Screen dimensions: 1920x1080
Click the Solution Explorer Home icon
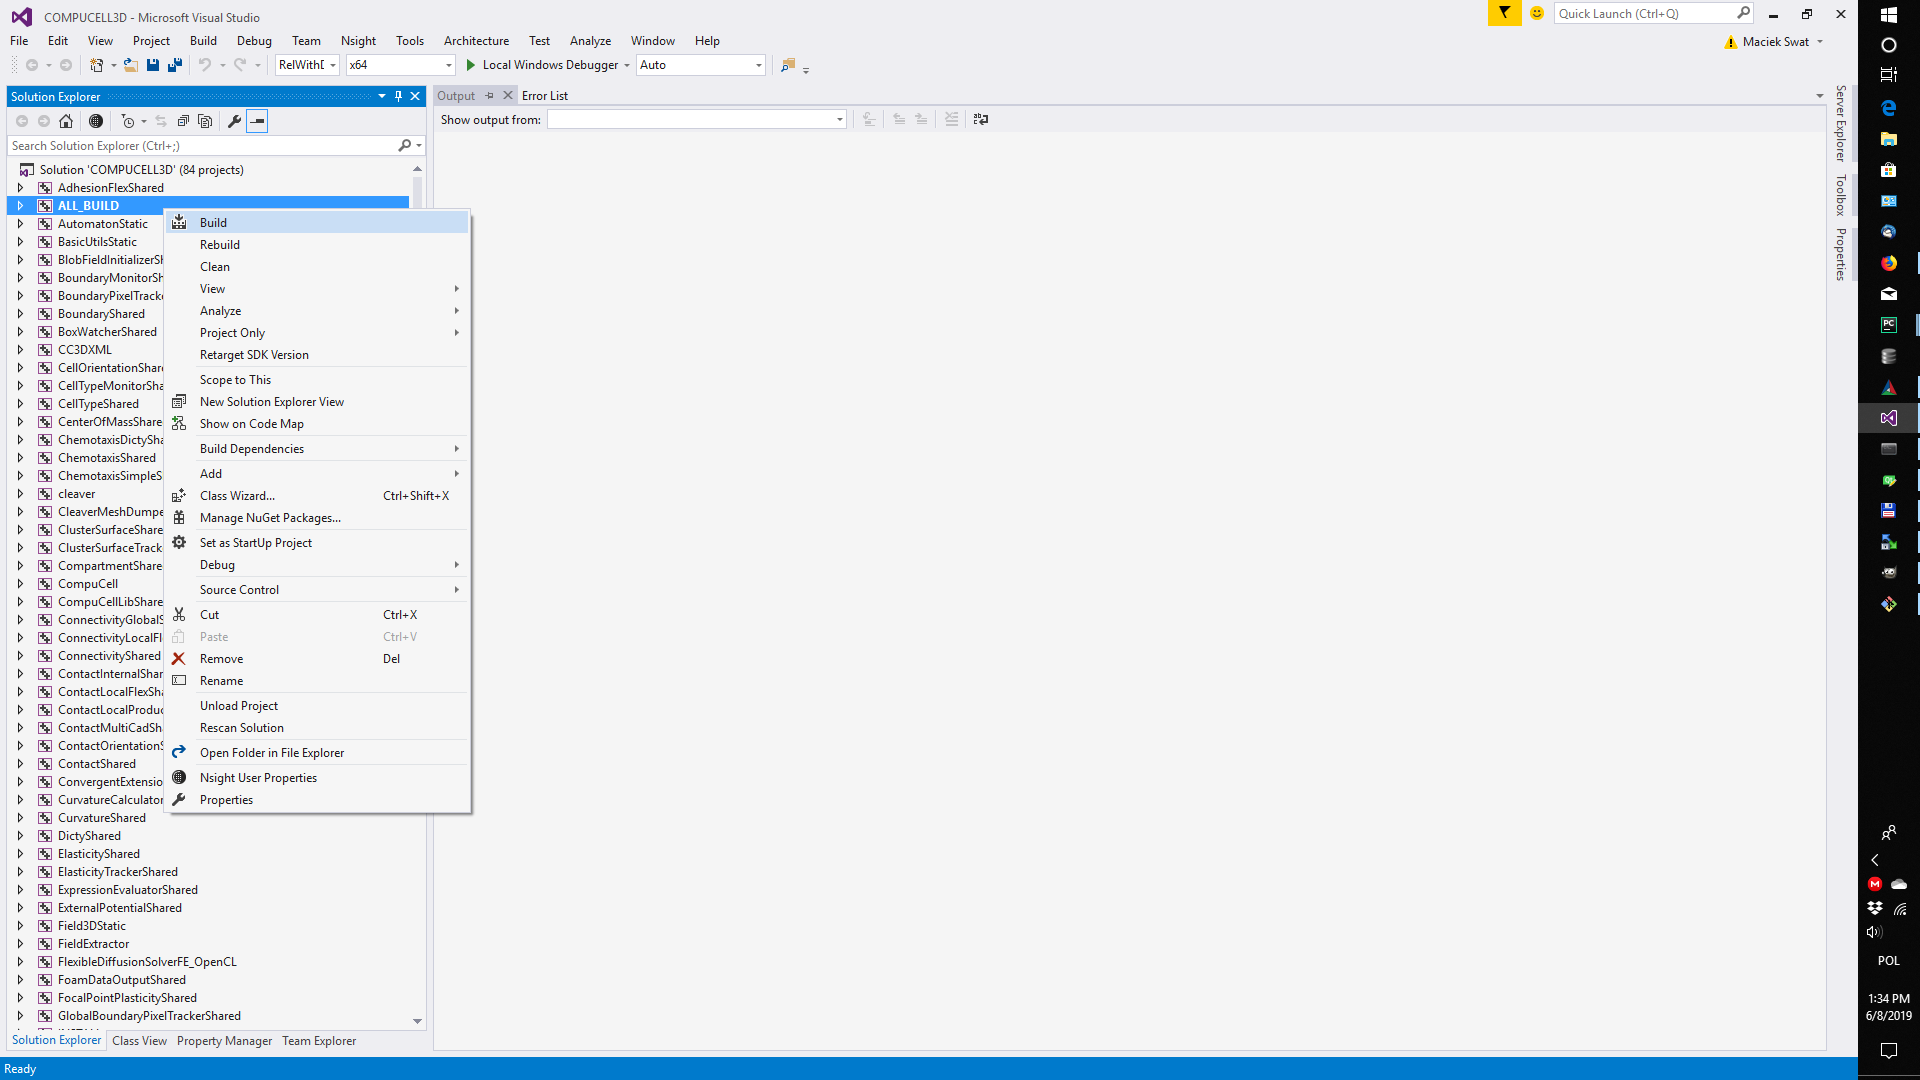[x=66, y=121]
